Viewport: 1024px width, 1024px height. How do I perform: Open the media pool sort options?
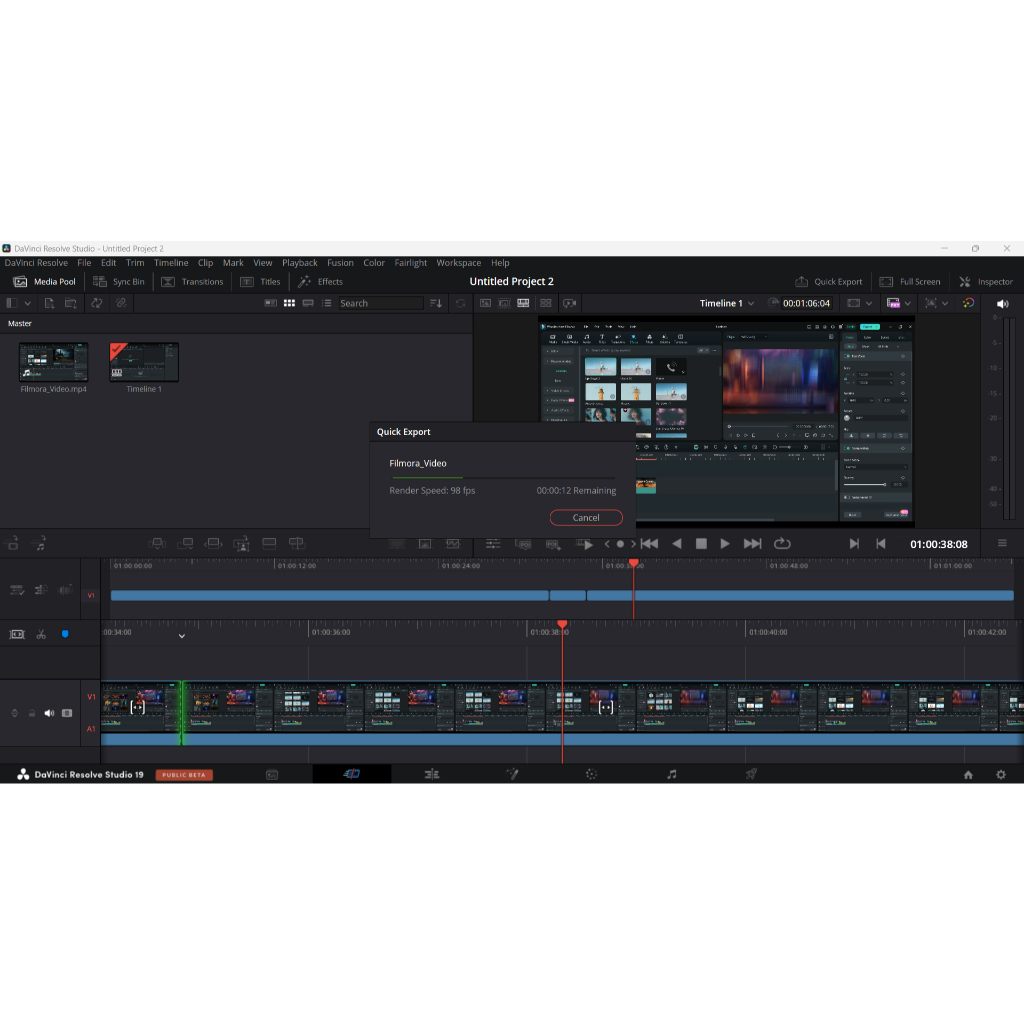point(436,303)
